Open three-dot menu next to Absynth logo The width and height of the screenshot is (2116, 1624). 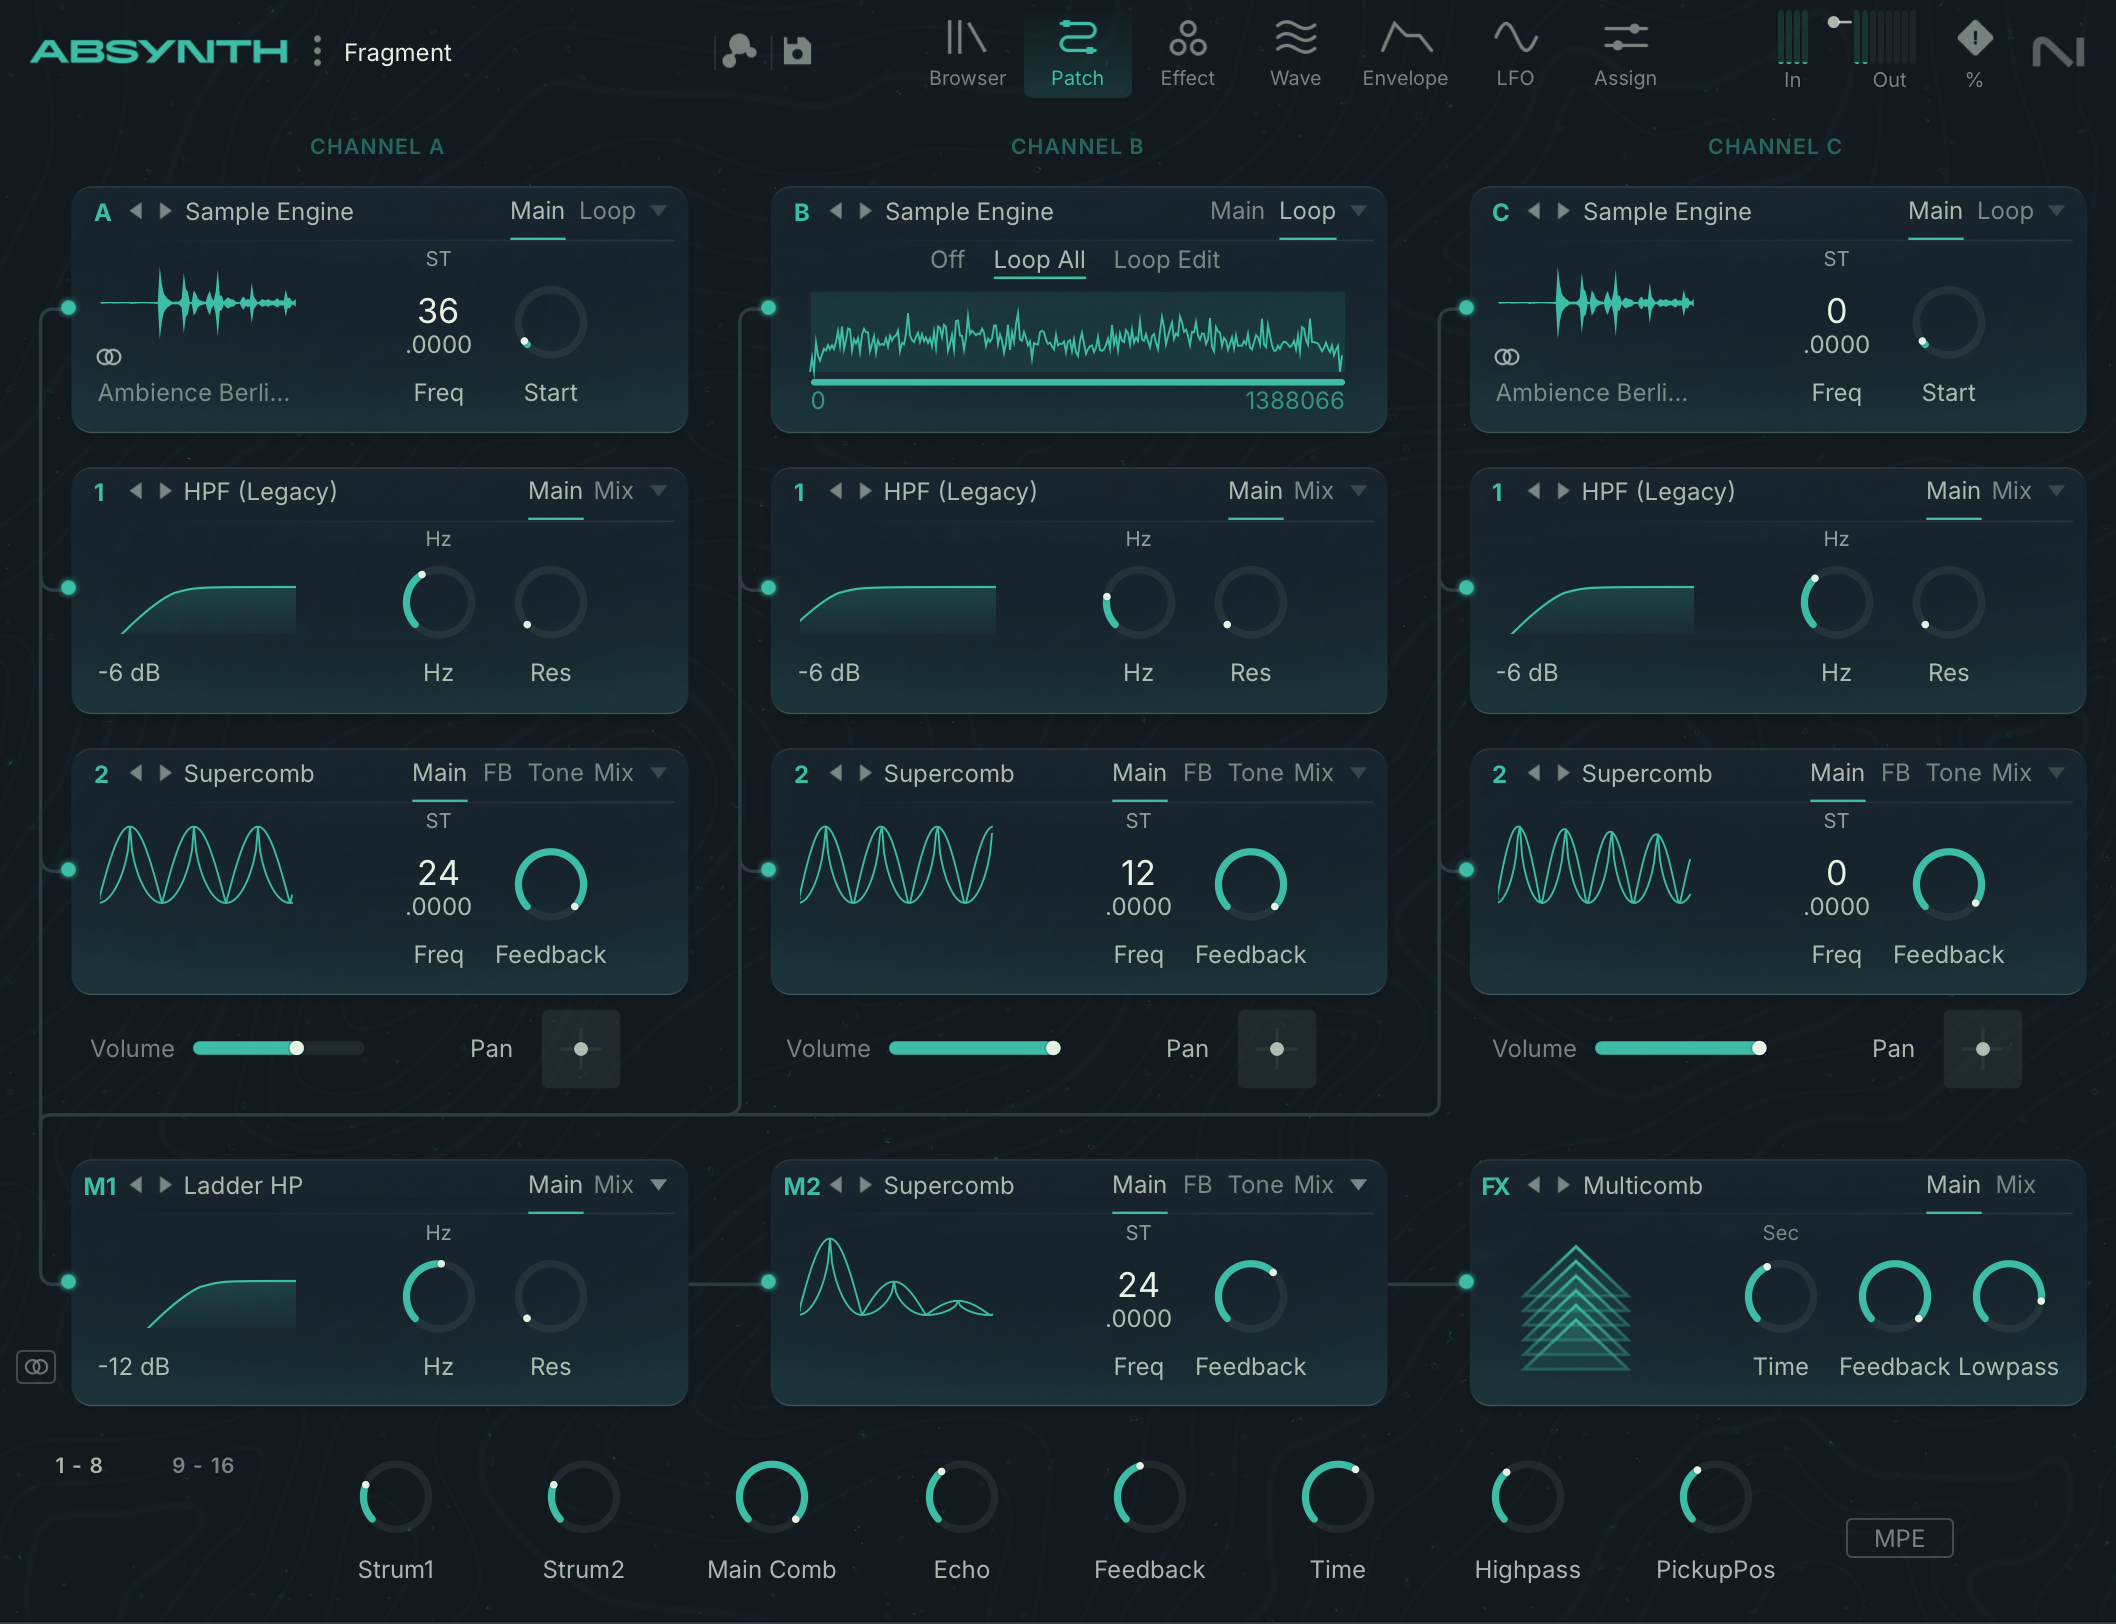[317, 51]
